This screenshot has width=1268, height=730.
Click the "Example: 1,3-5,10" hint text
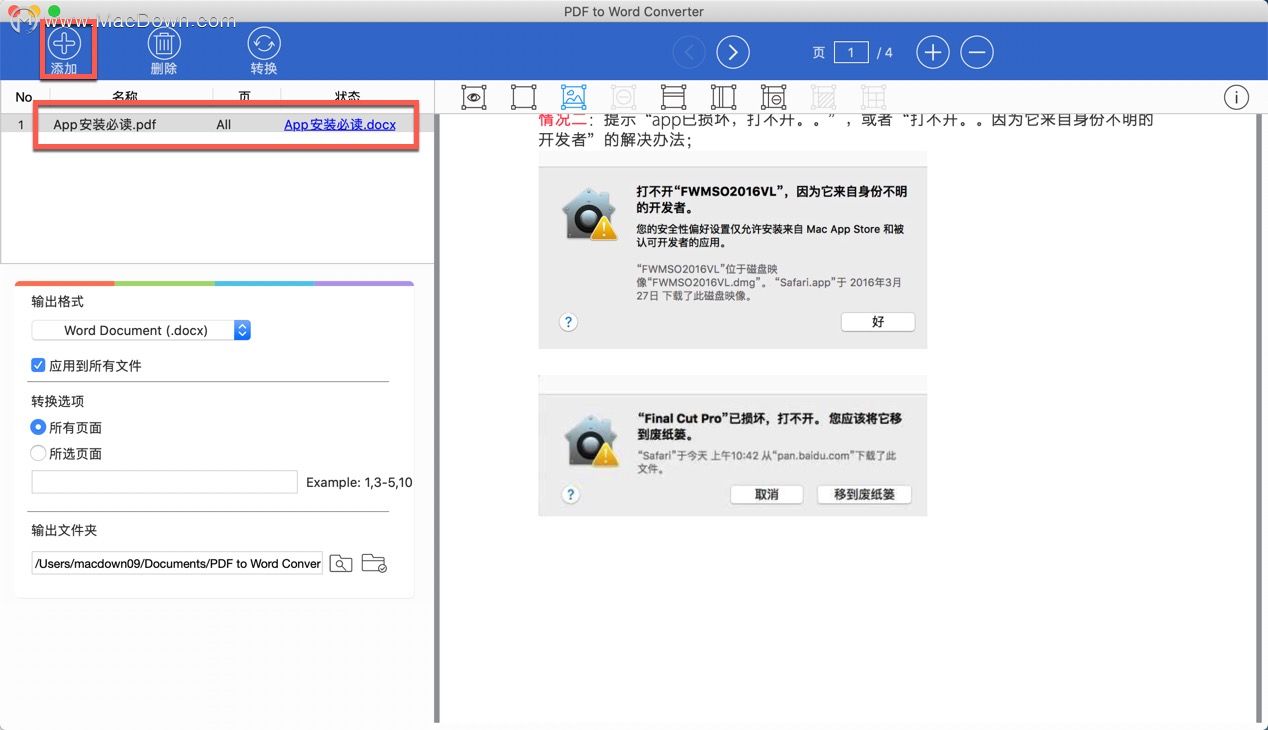point(359,482)
